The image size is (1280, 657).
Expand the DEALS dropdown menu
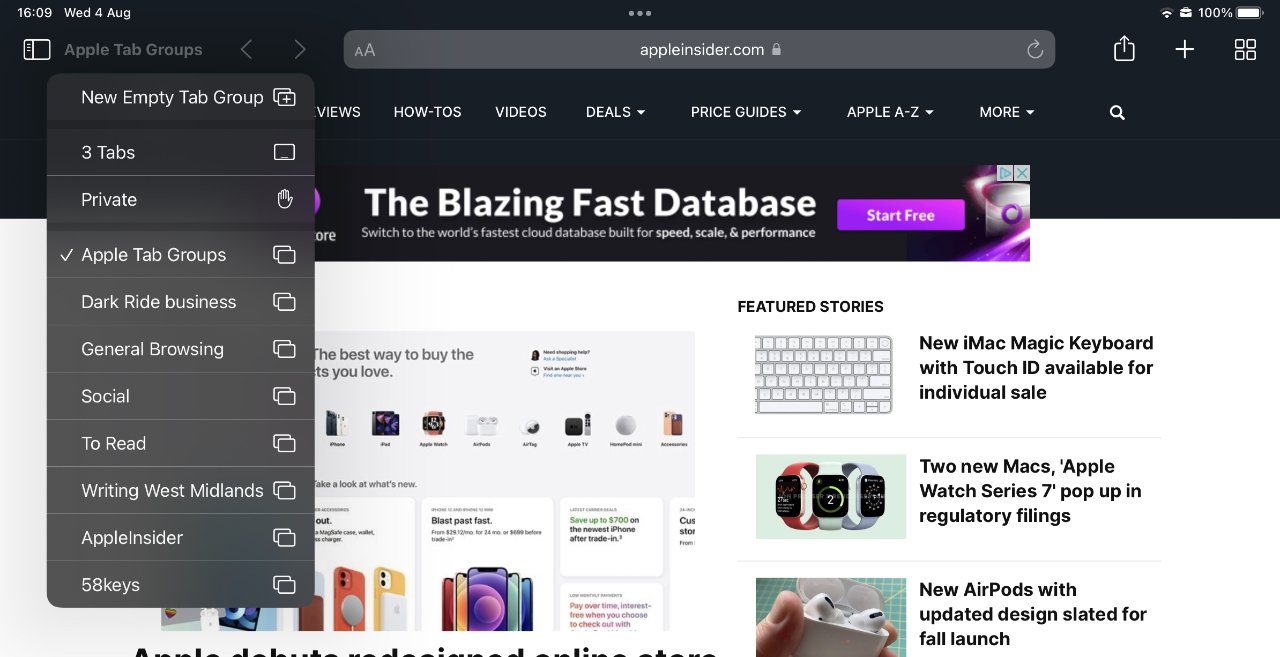pyautogui.click(x=615, y=112)
